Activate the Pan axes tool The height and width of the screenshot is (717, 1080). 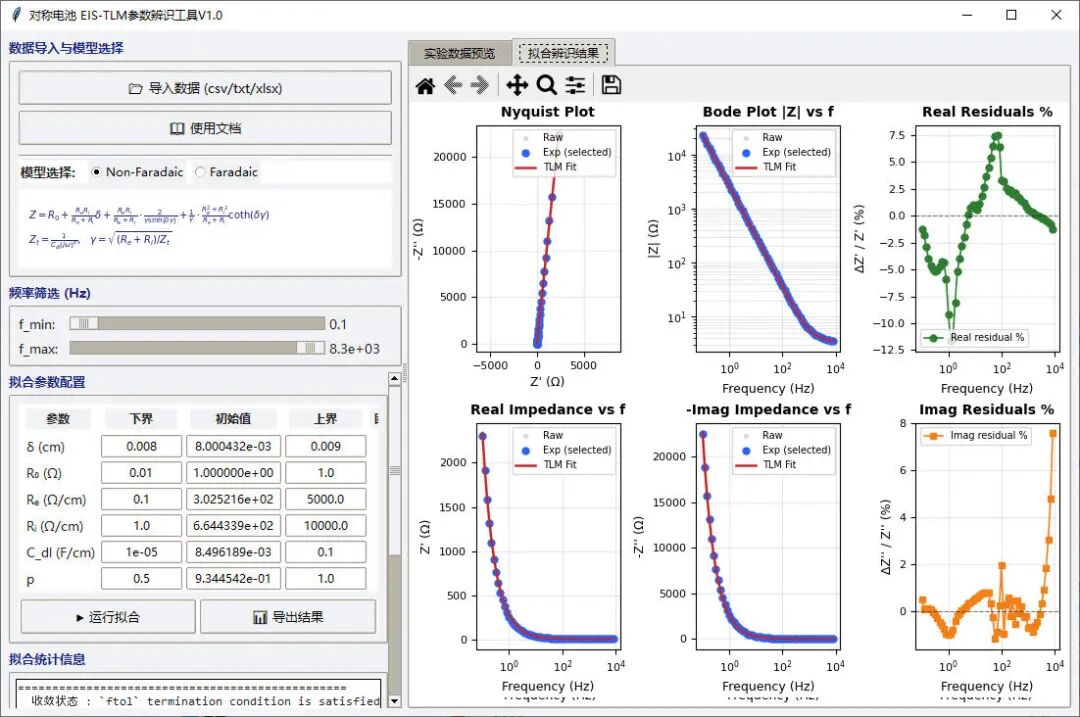pyautogui.click(x=517, y=85)
